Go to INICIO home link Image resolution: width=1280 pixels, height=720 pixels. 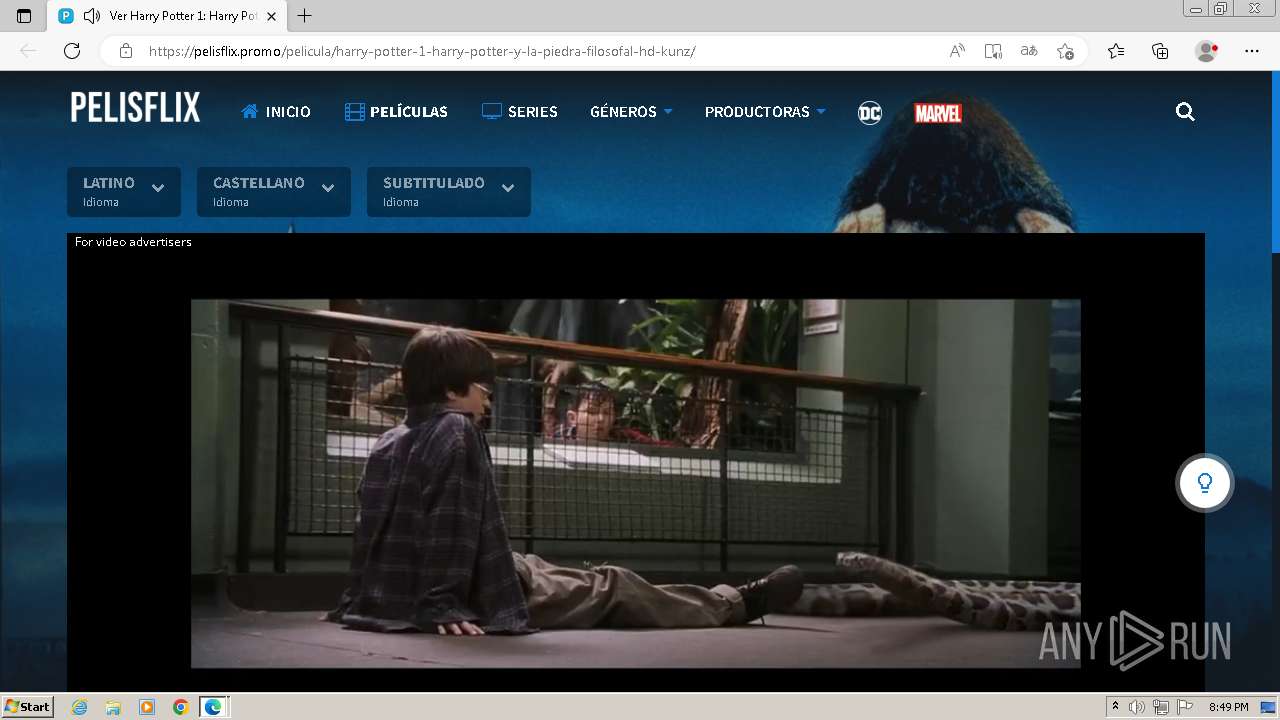[x=276, y=112]
